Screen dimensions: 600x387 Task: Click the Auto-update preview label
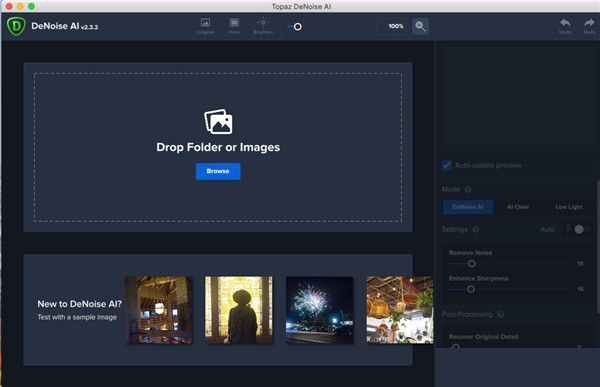(x=488, y=165)
